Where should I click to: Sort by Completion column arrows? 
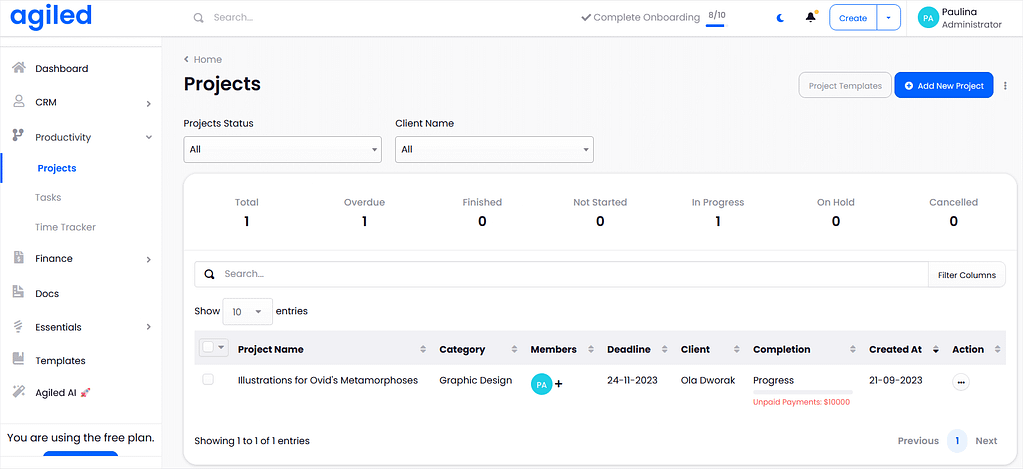pos(853,350)
